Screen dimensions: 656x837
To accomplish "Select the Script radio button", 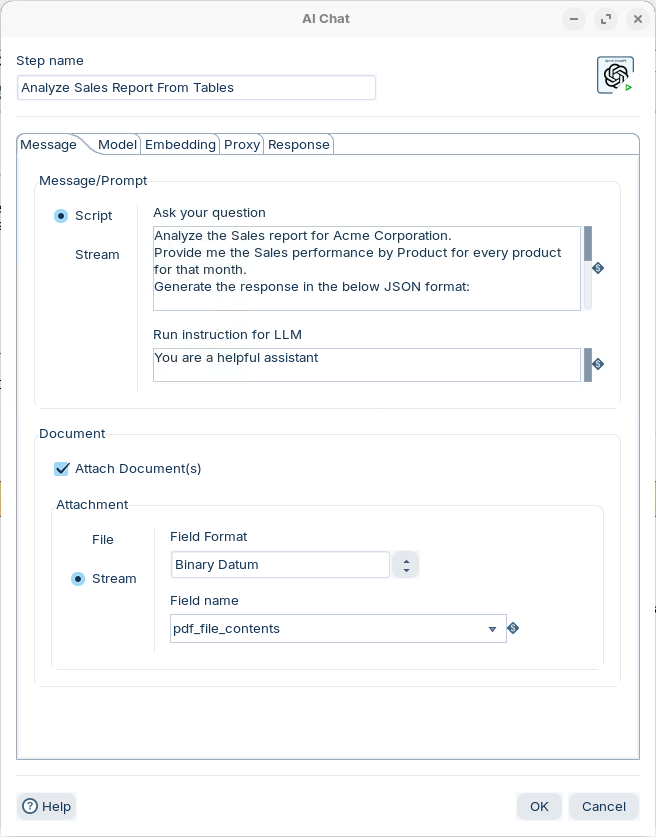I will click(x=62, y=216).
